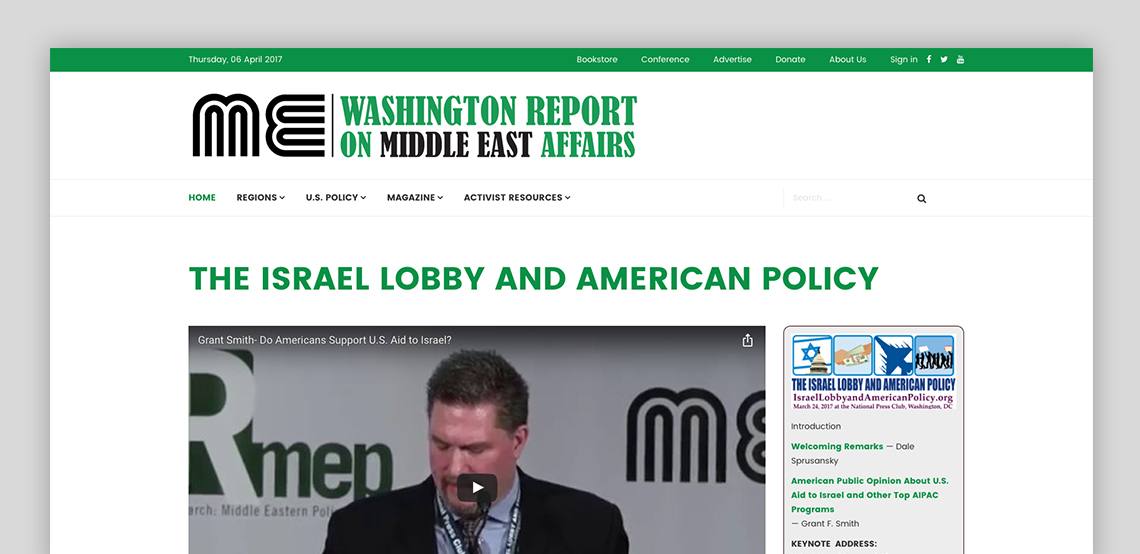The image size is (1140, 554).
Task: Click the Washington Report ME logo
Action: point(414,126)
